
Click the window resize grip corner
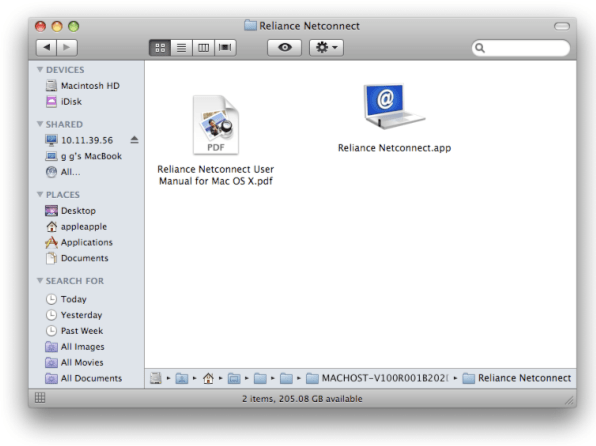569,400
